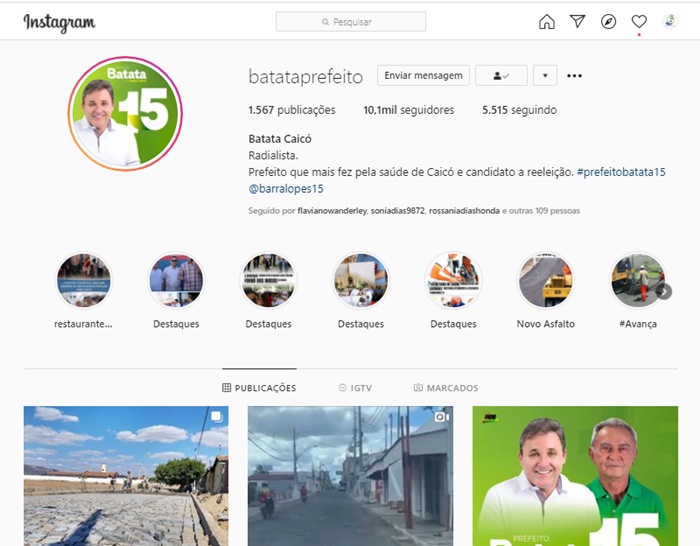Switch to the Marcados tab

pos(446,388)
